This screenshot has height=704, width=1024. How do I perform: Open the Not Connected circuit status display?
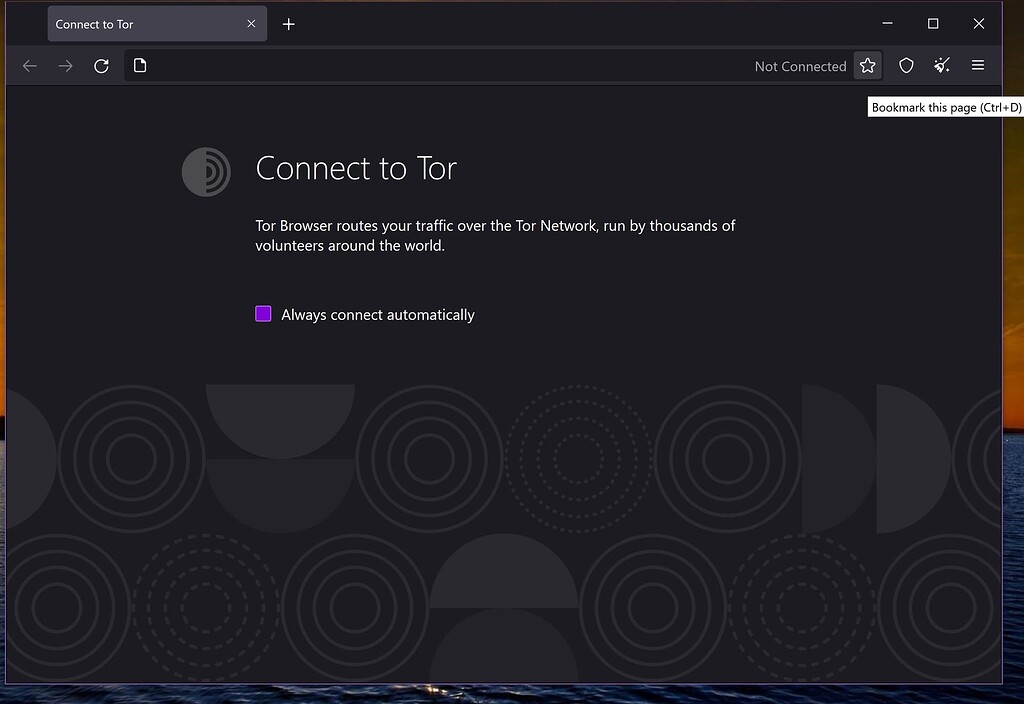click(800, 65)
